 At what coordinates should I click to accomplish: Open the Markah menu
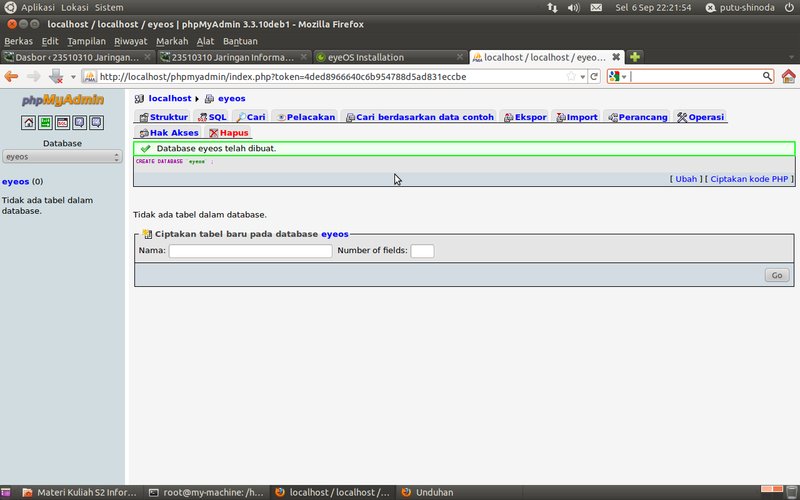pyautogui.click(x=172, y=41)
